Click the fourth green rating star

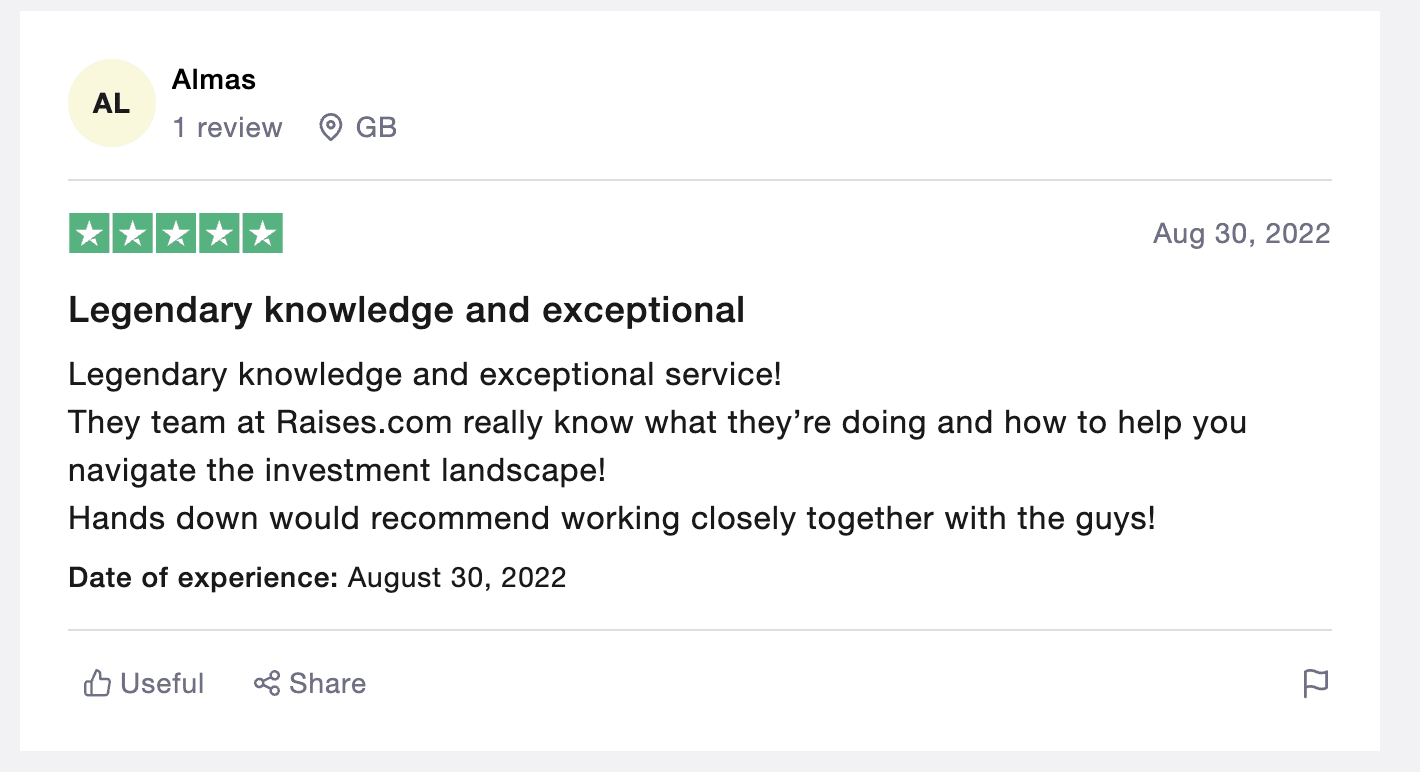[x=219, y=234]
